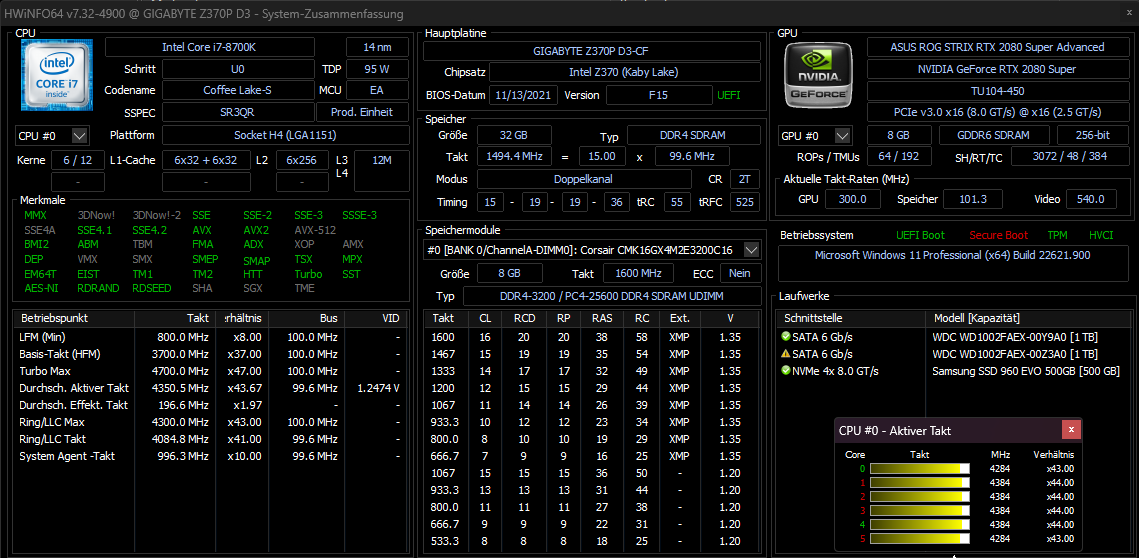1139x558 pixels.
Task: Click the HVCI indicator
Action: (1101, 235)
